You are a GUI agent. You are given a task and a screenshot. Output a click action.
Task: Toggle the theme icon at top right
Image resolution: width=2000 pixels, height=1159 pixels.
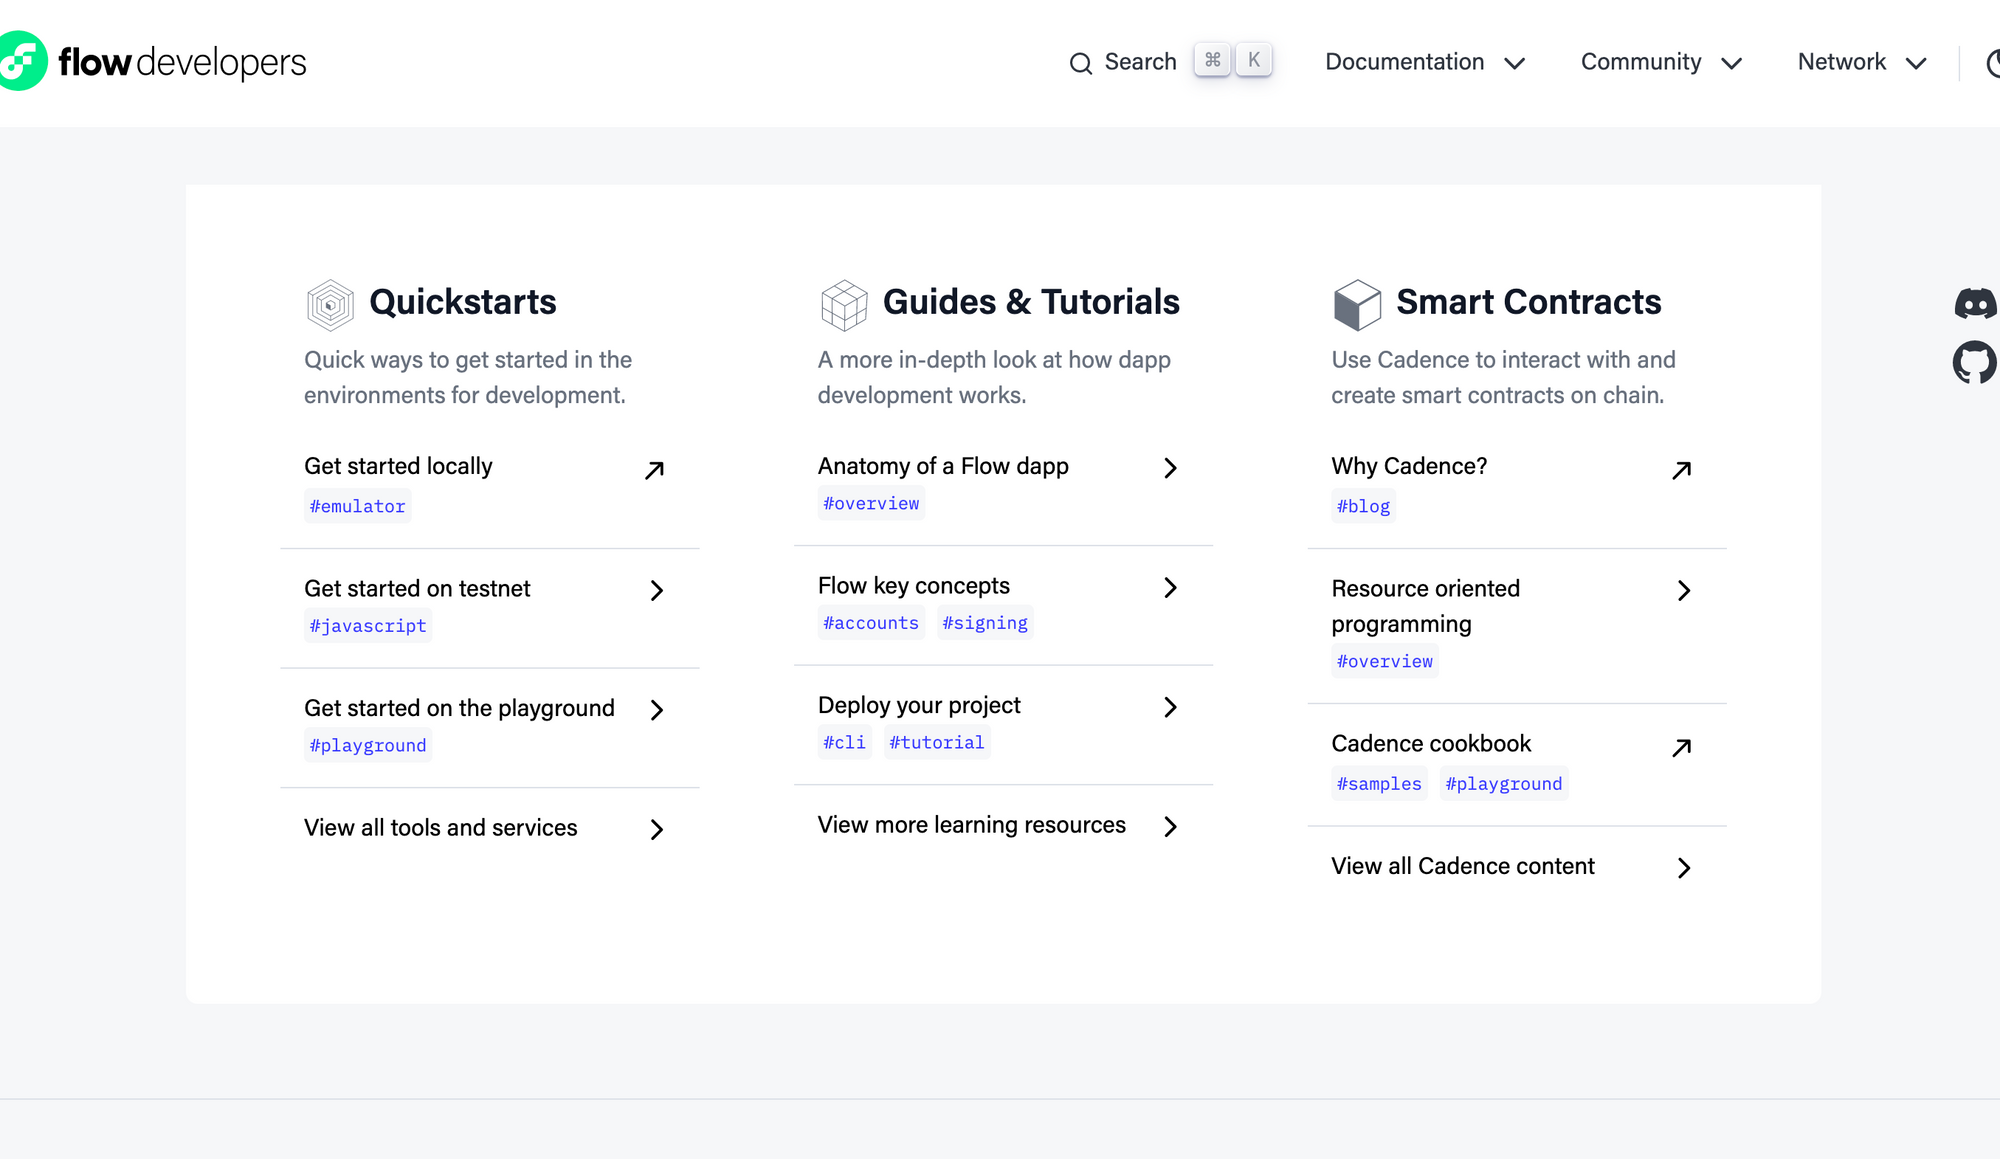1992,63
